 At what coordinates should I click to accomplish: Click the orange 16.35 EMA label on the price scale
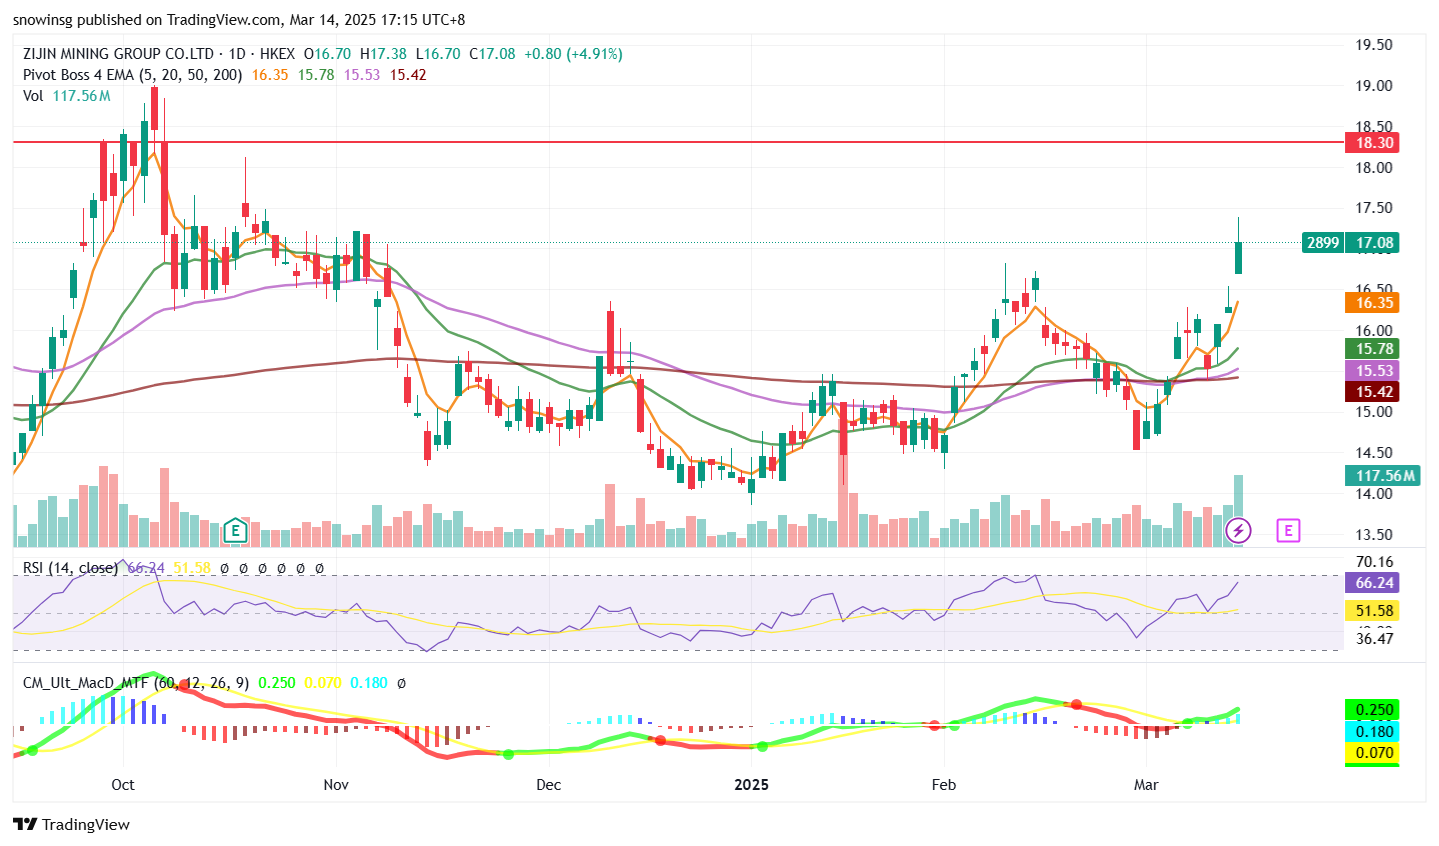1374,303
